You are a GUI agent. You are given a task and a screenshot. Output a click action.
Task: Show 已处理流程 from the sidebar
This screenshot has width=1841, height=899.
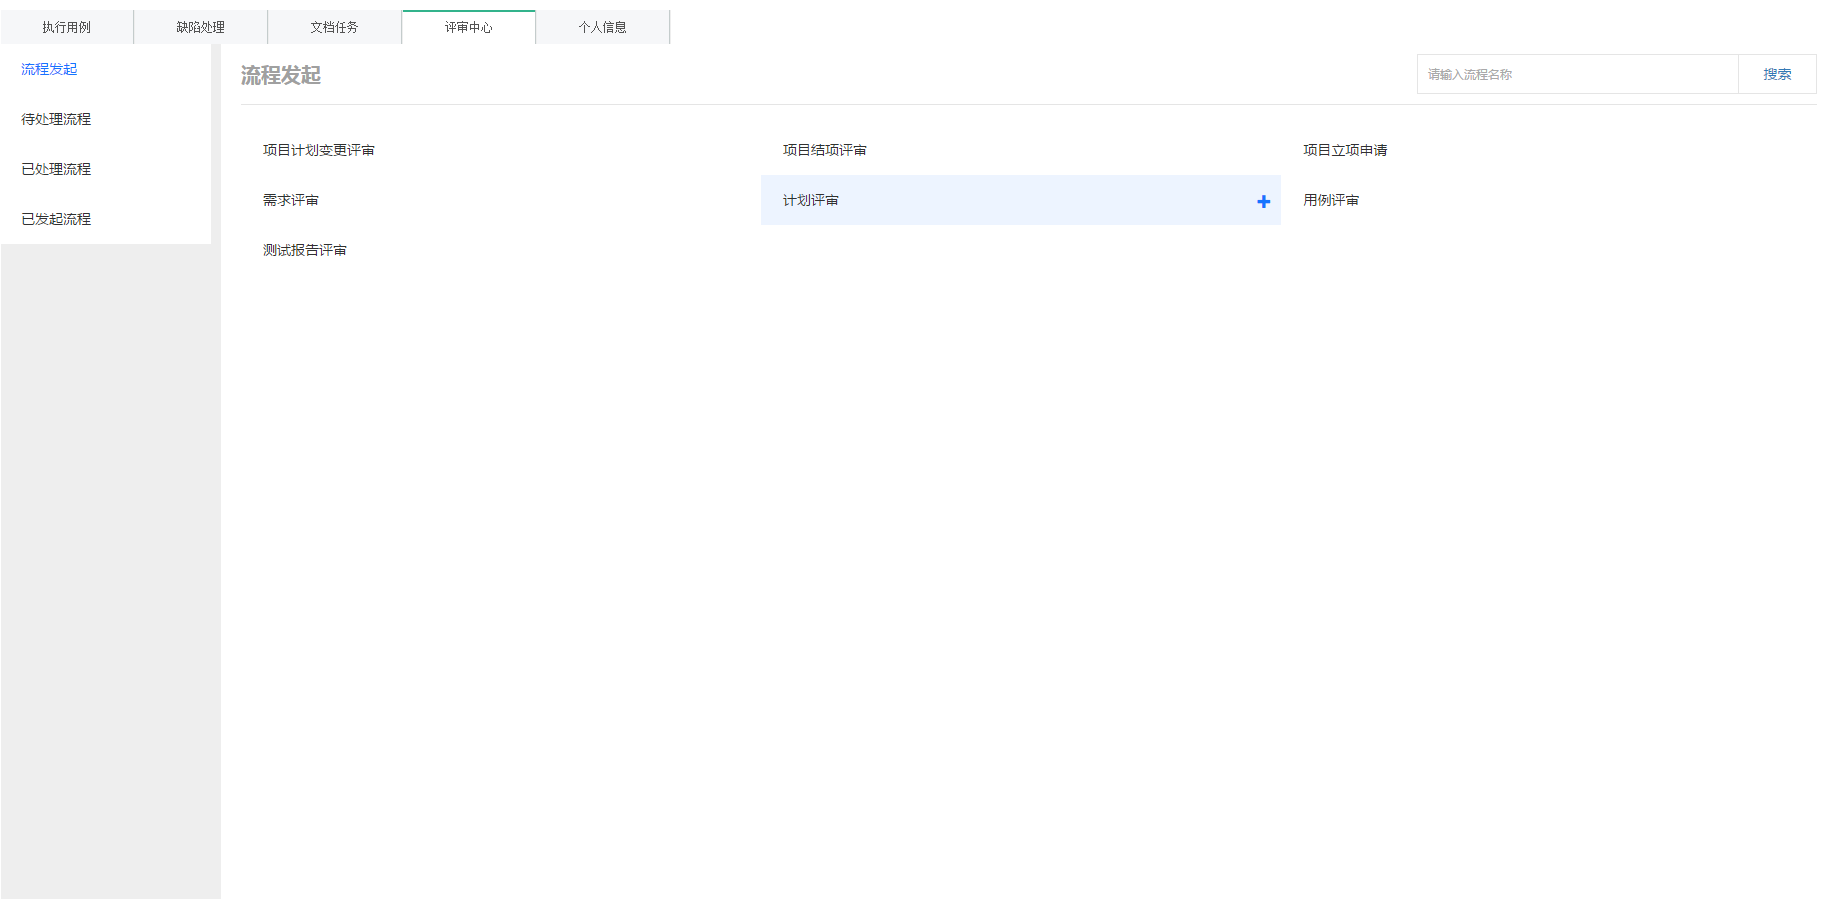click(56, 169)
